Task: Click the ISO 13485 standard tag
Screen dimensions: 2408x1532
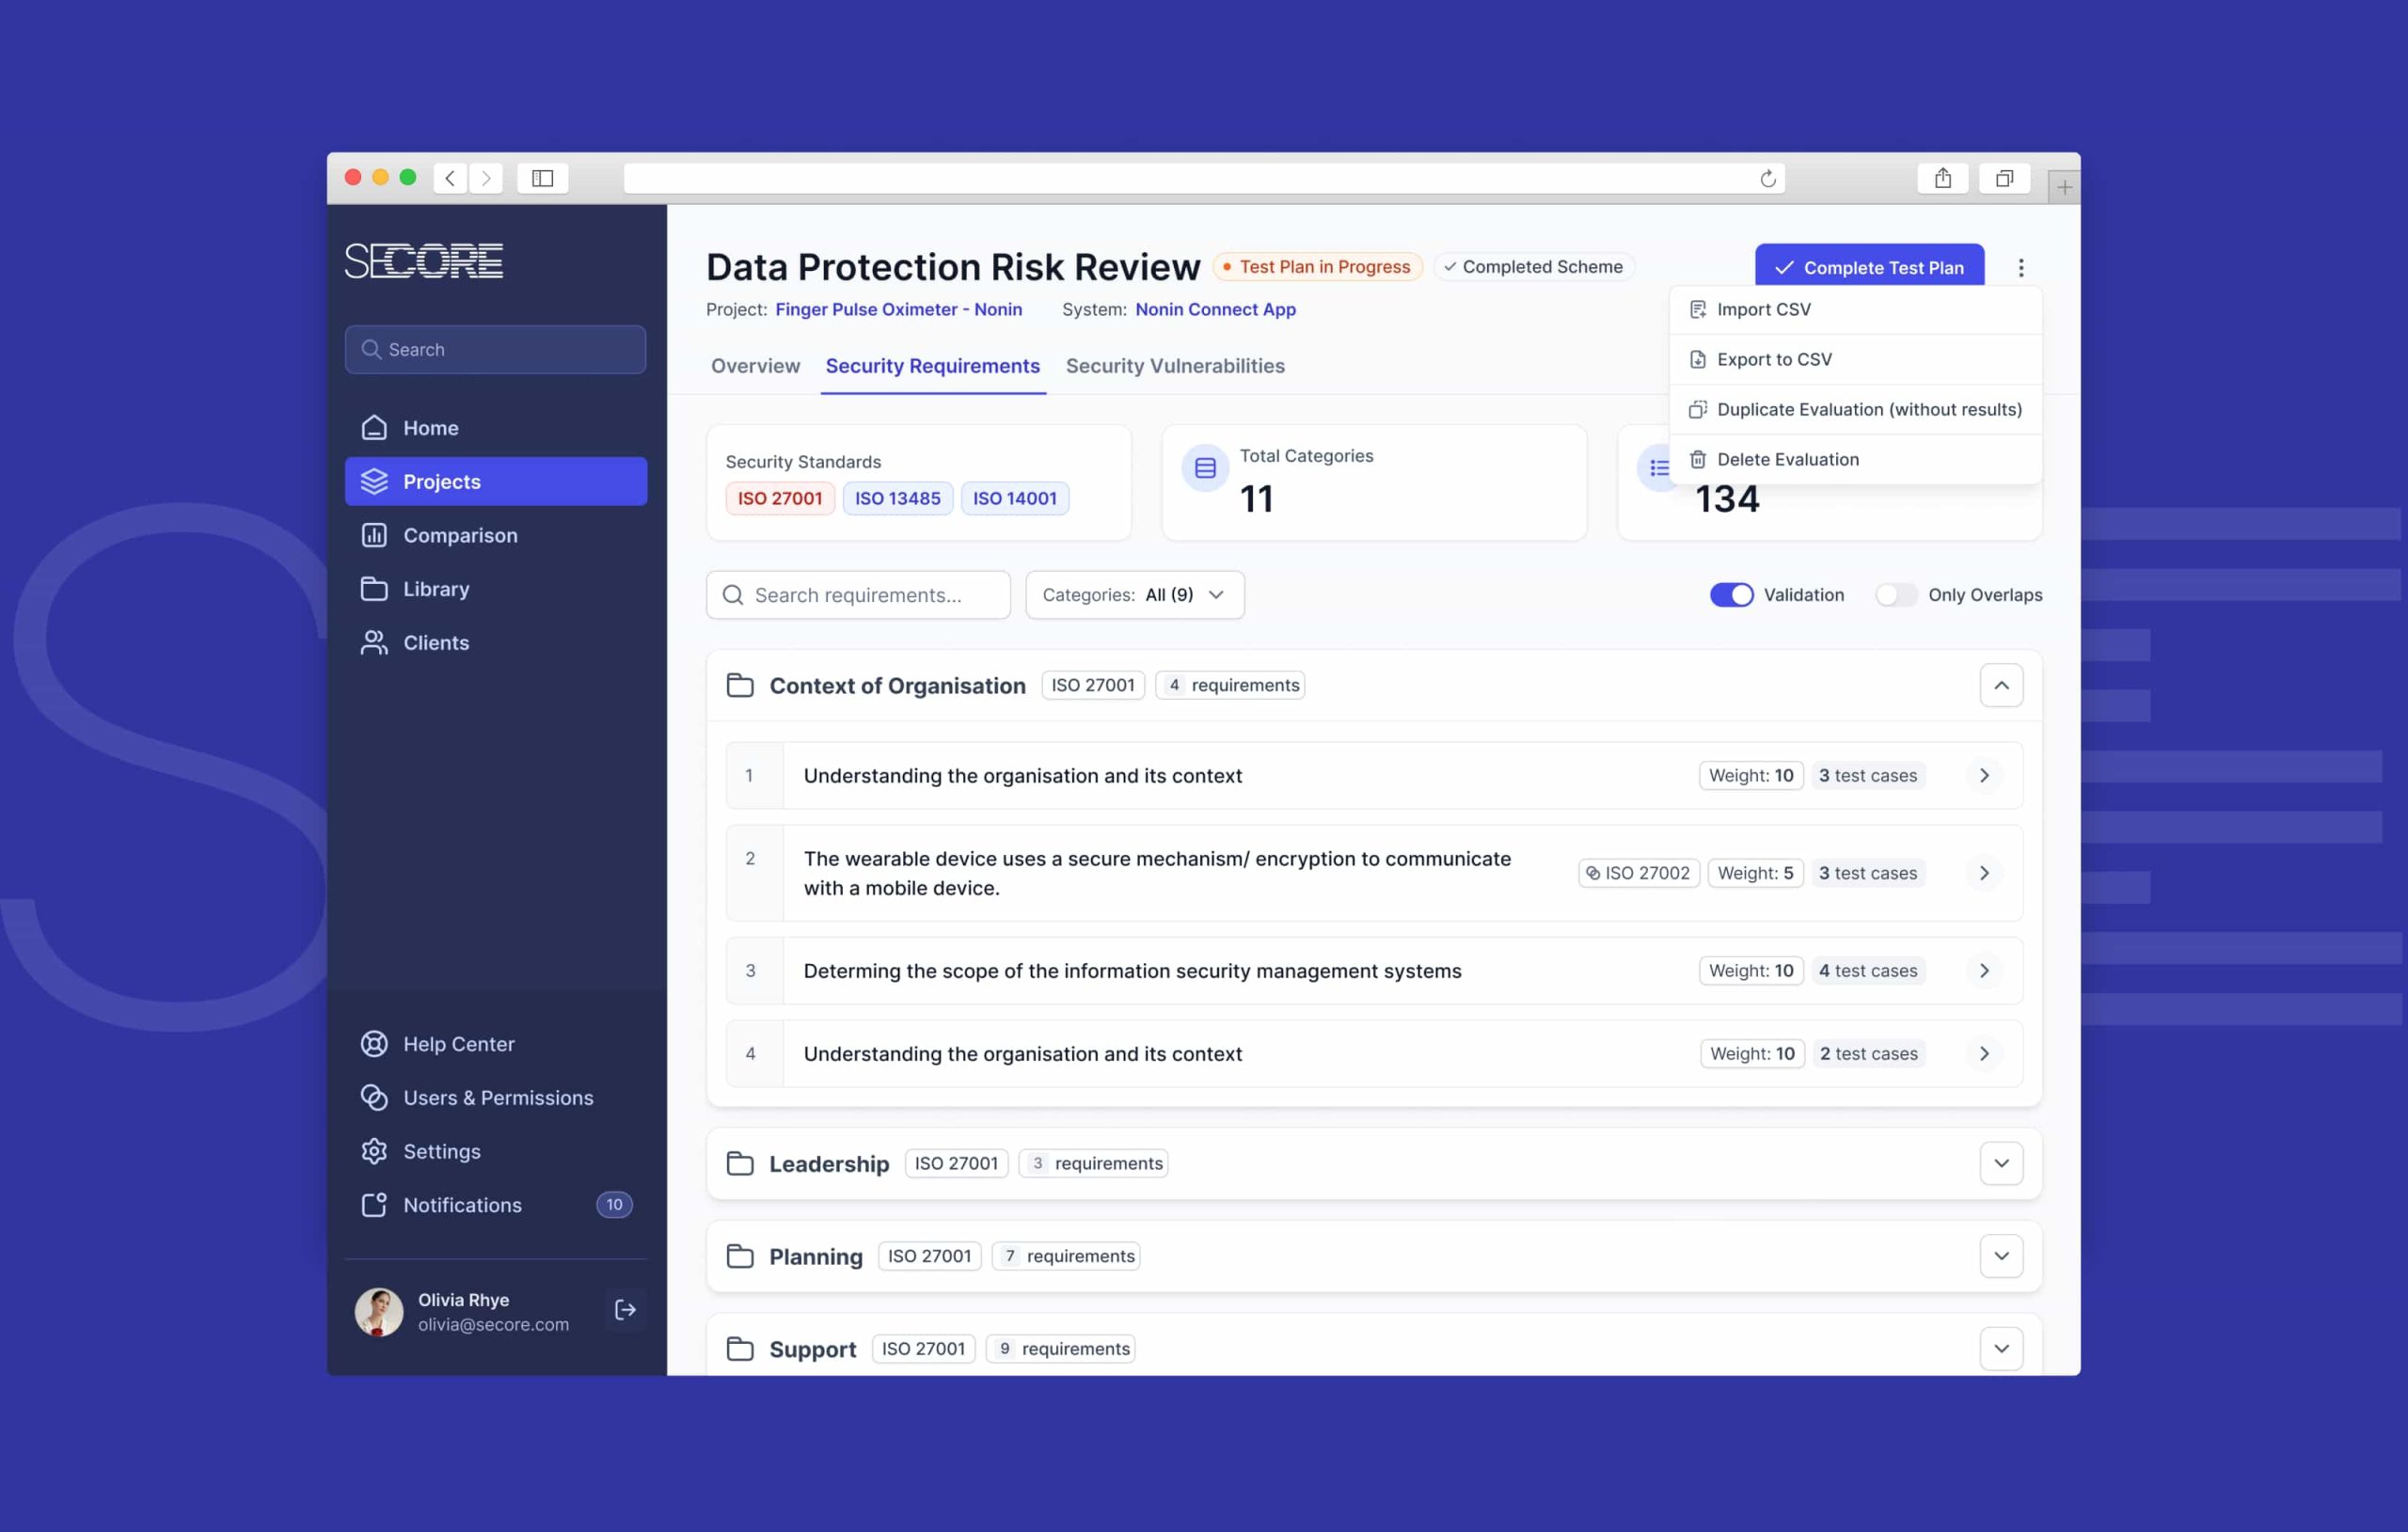Action: (897, 498)
